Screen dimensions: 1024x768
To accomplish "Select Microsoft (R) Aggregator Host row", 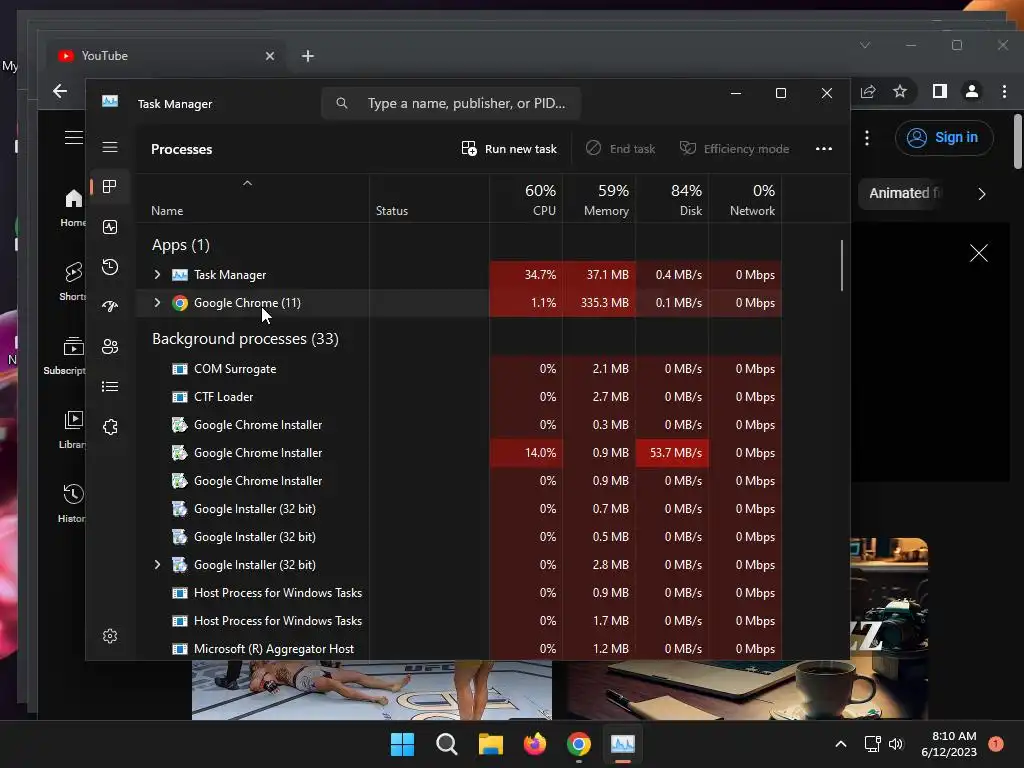I will tap(459, 649).
